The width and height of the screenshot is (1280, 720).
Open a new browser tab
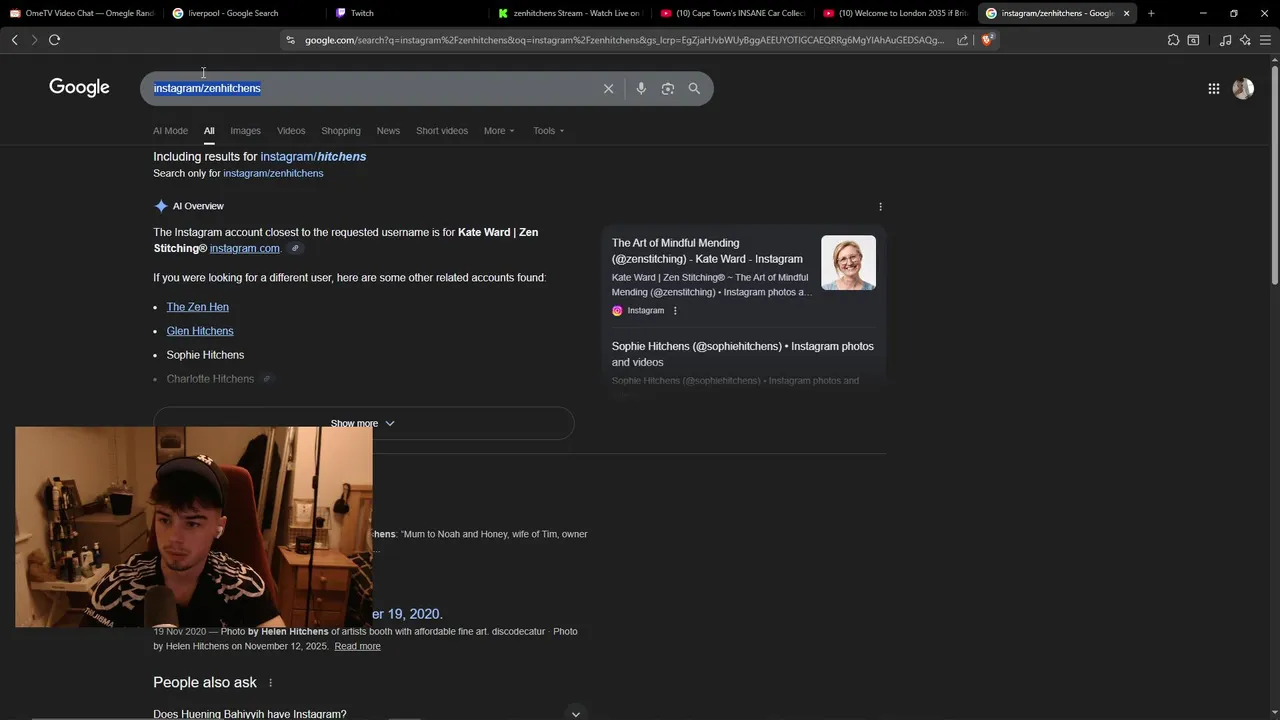[1151, 13]
